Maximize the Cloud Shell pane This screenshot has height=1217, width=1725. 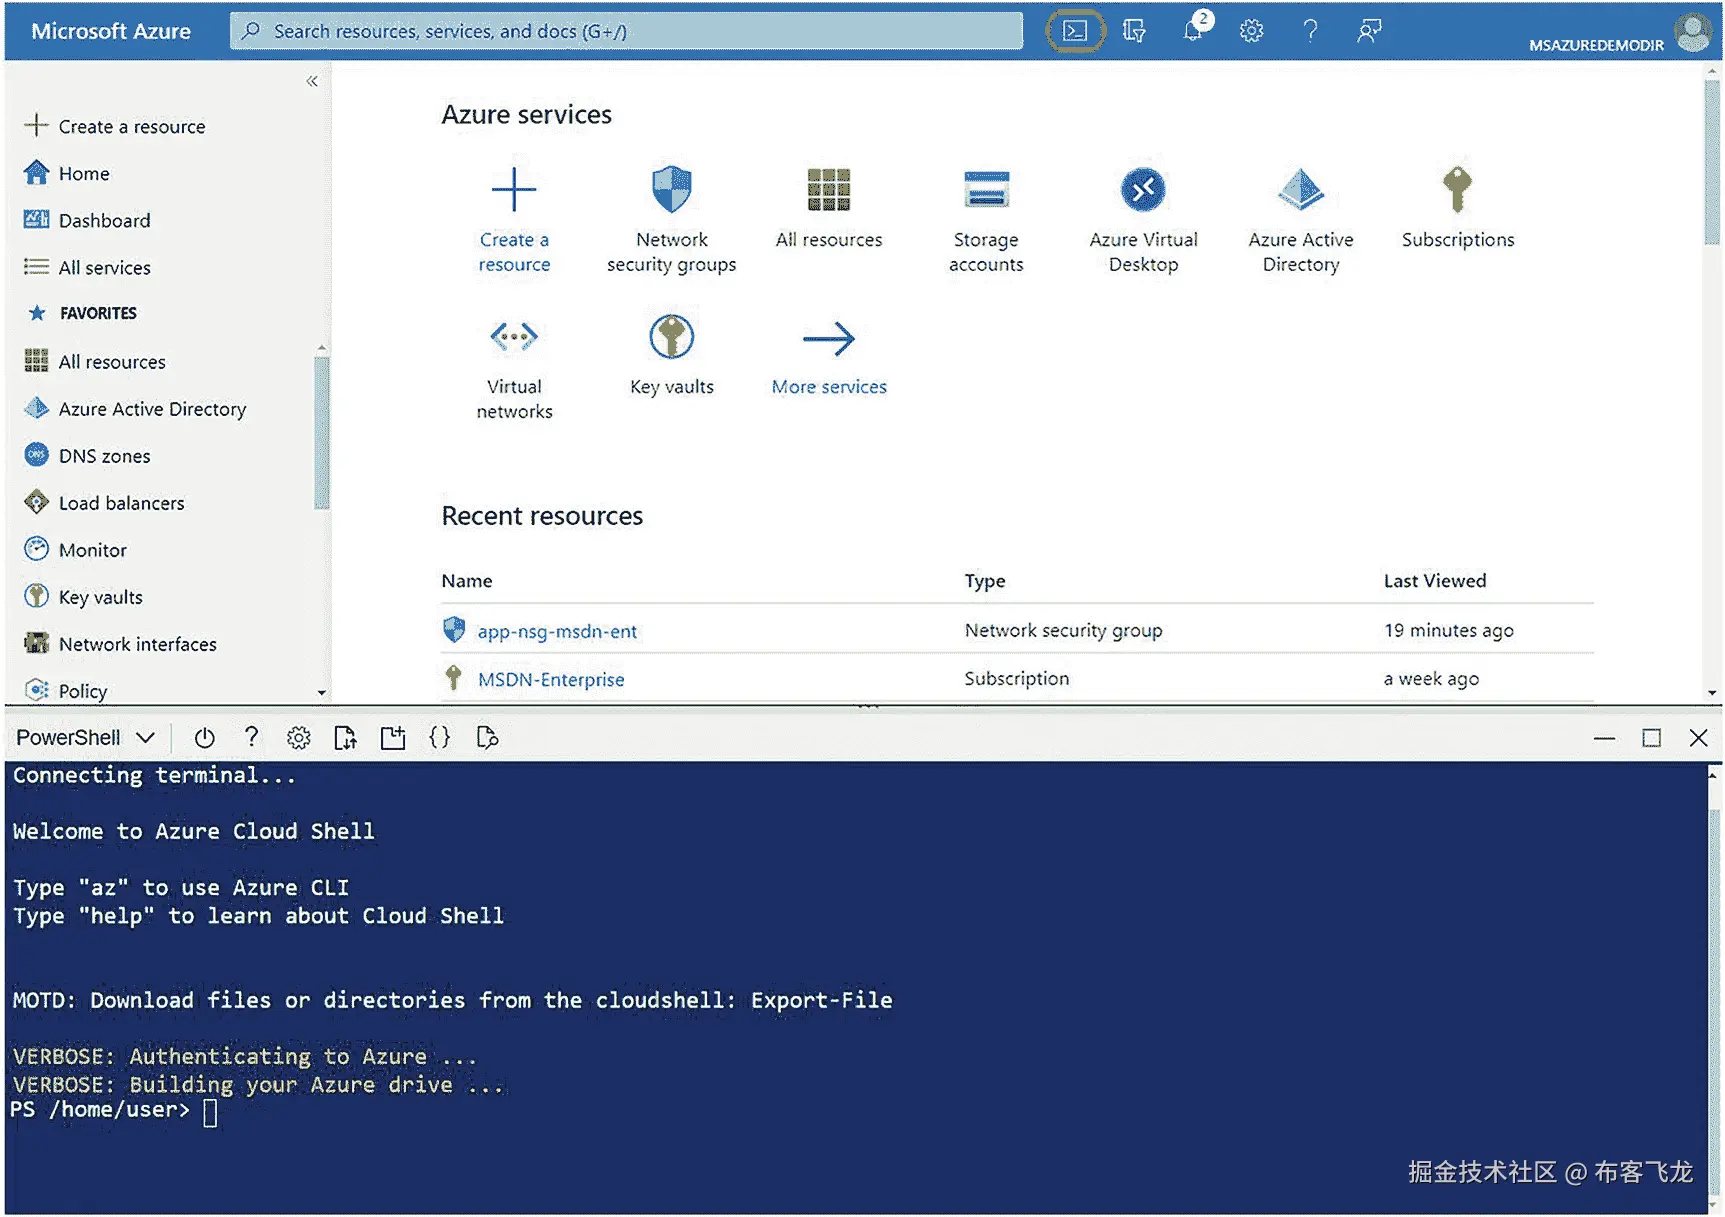[x=1651, y=738]
